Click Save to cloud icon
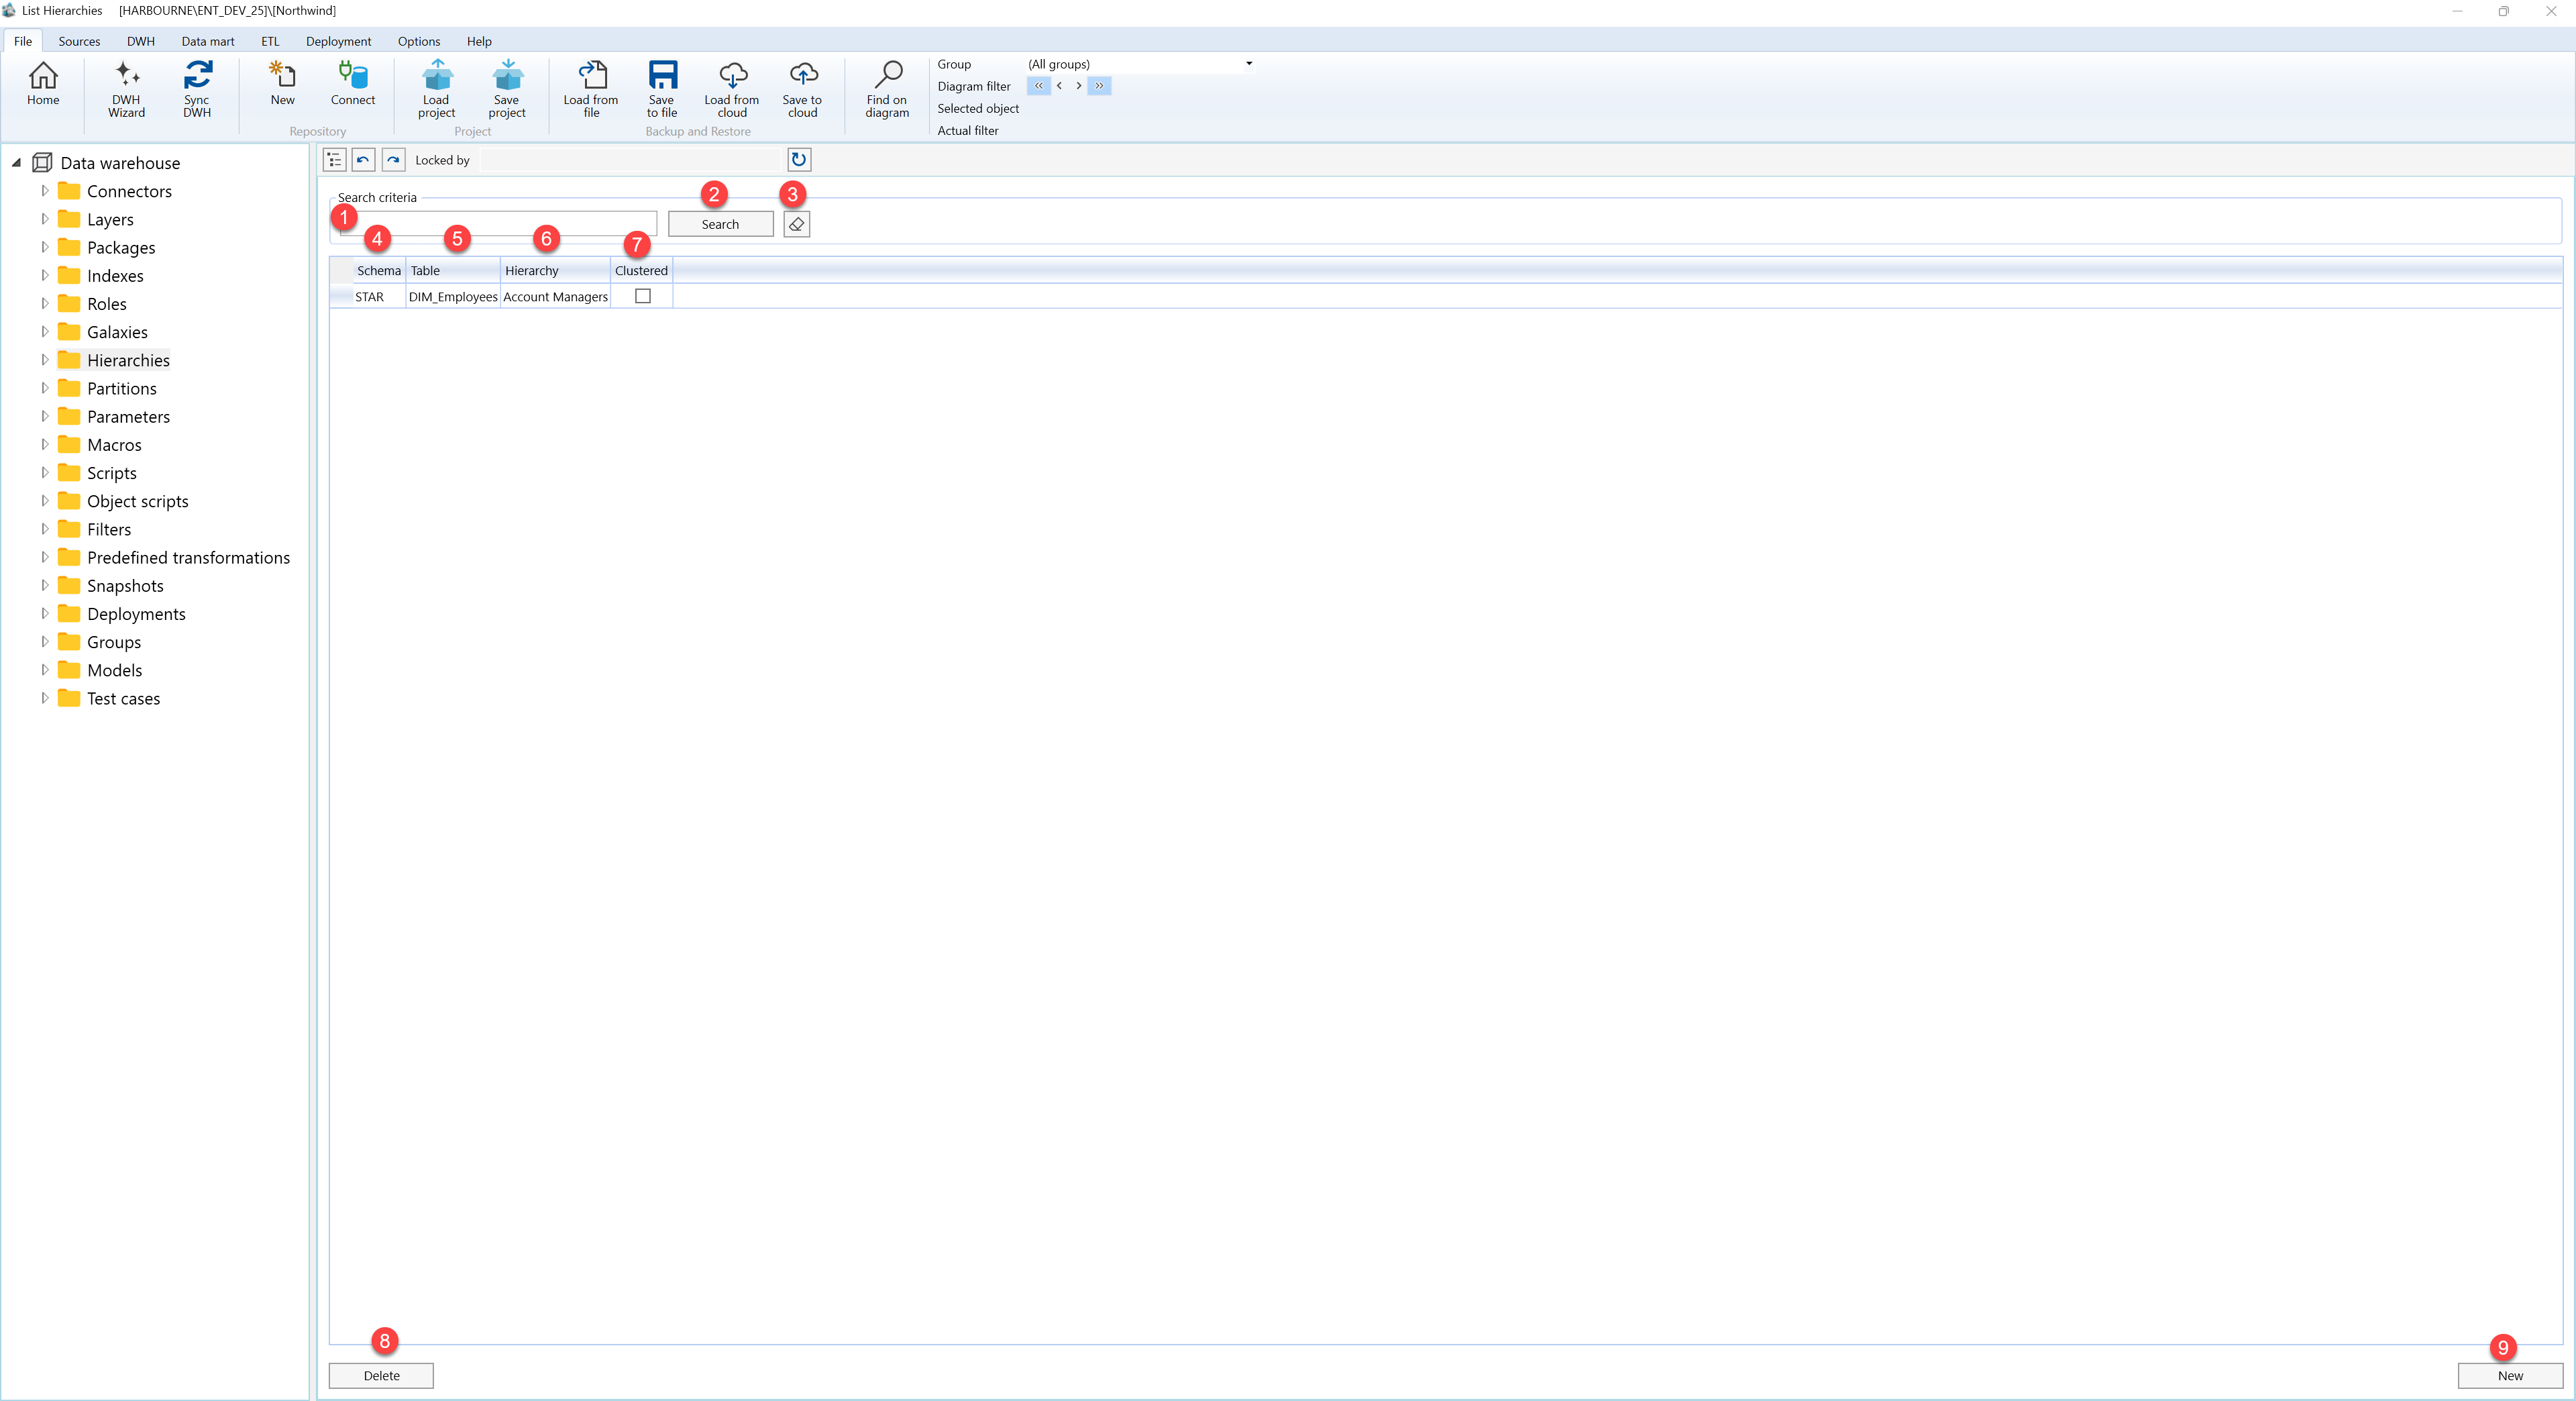Screen dimensions: 2576x1401 pyautogui.click(x=802, y=90)
